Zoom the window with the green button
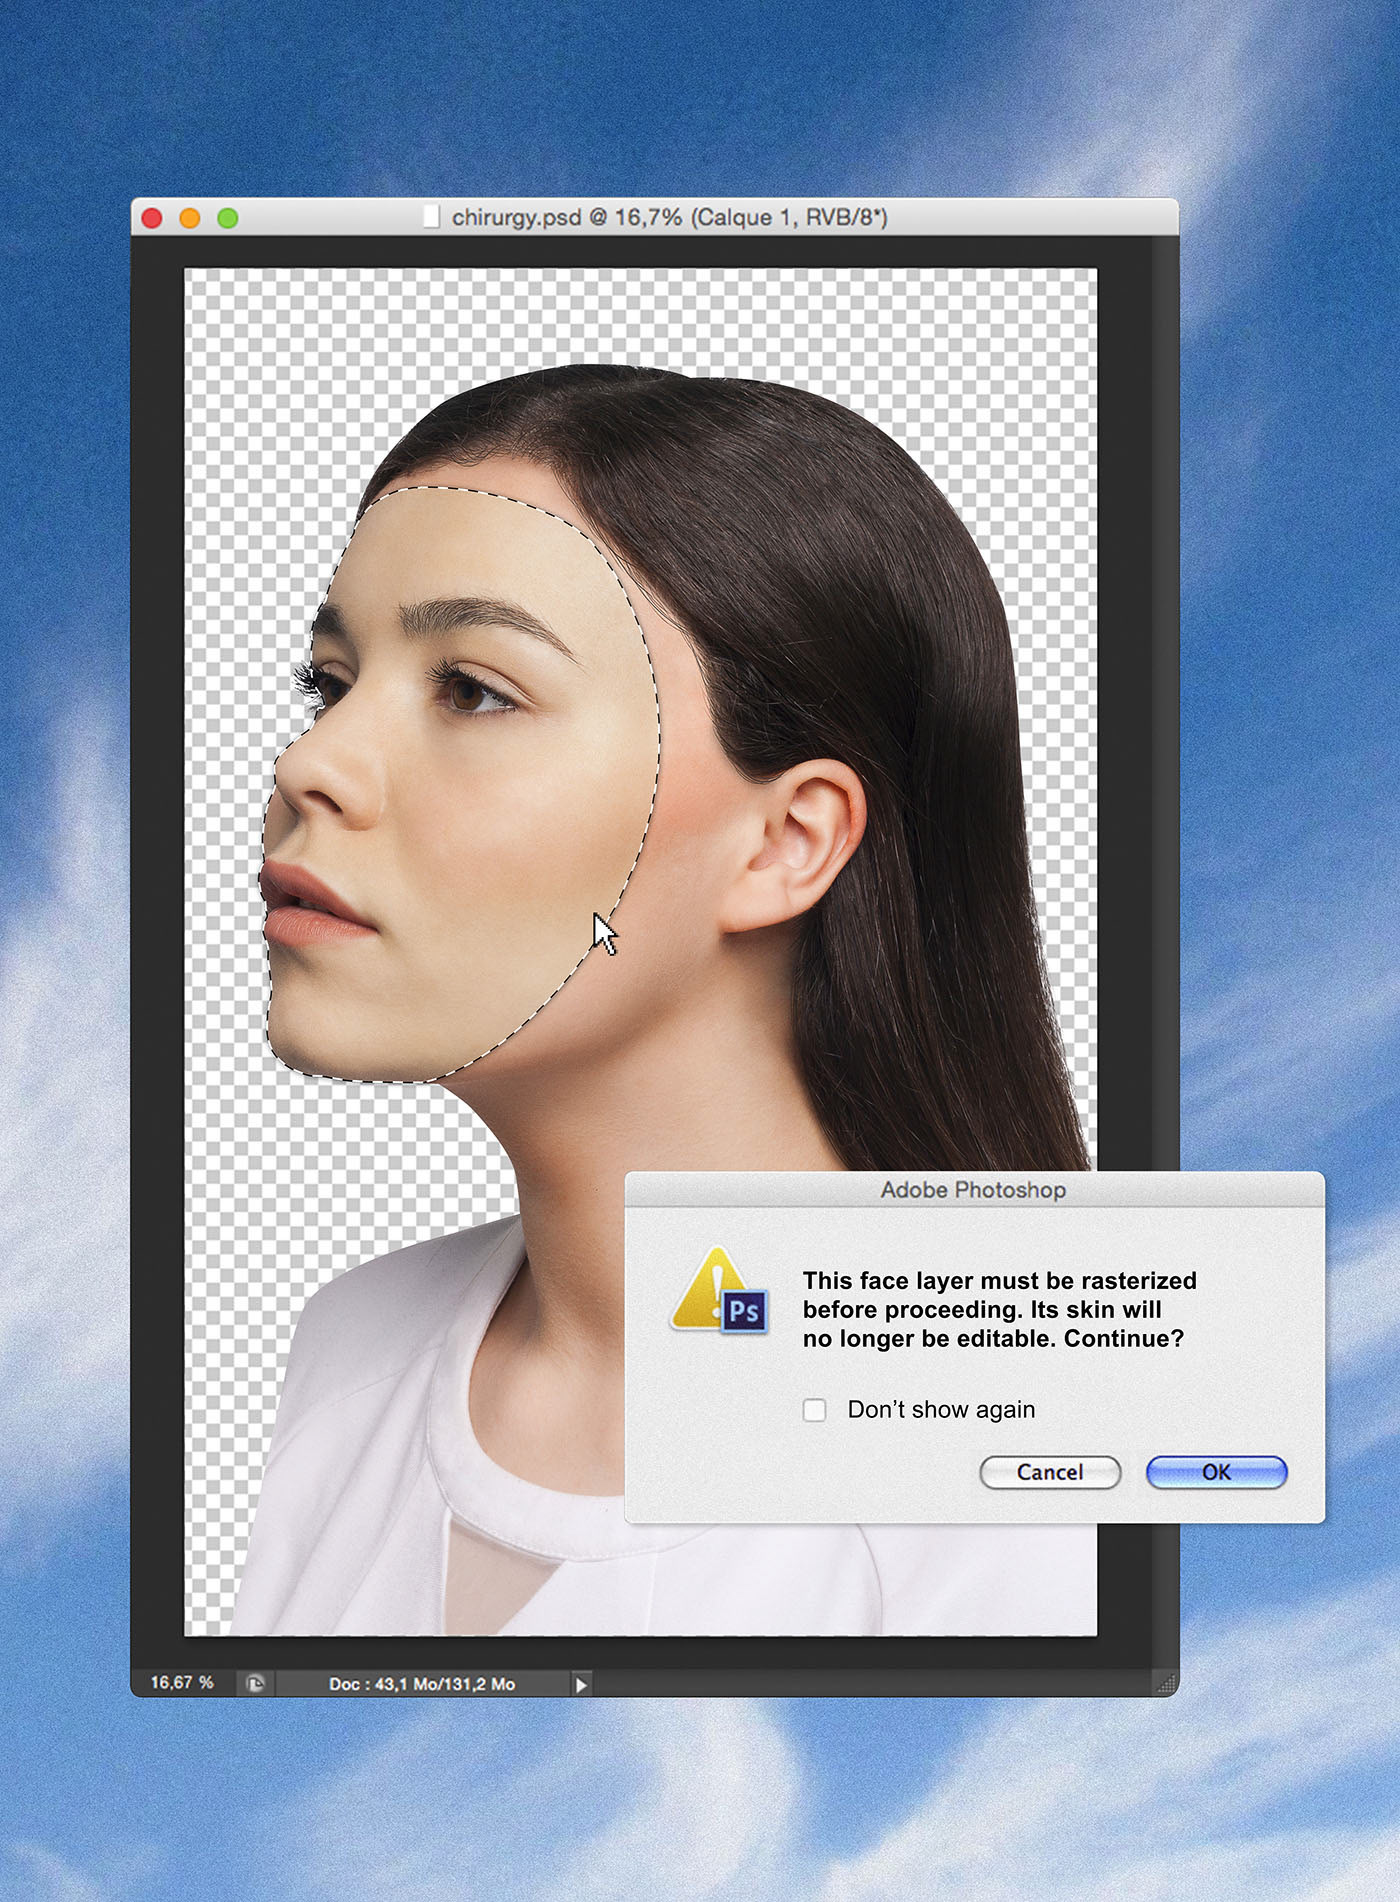The width and height of the screenshot is (1400, 1902). (228, 218)
